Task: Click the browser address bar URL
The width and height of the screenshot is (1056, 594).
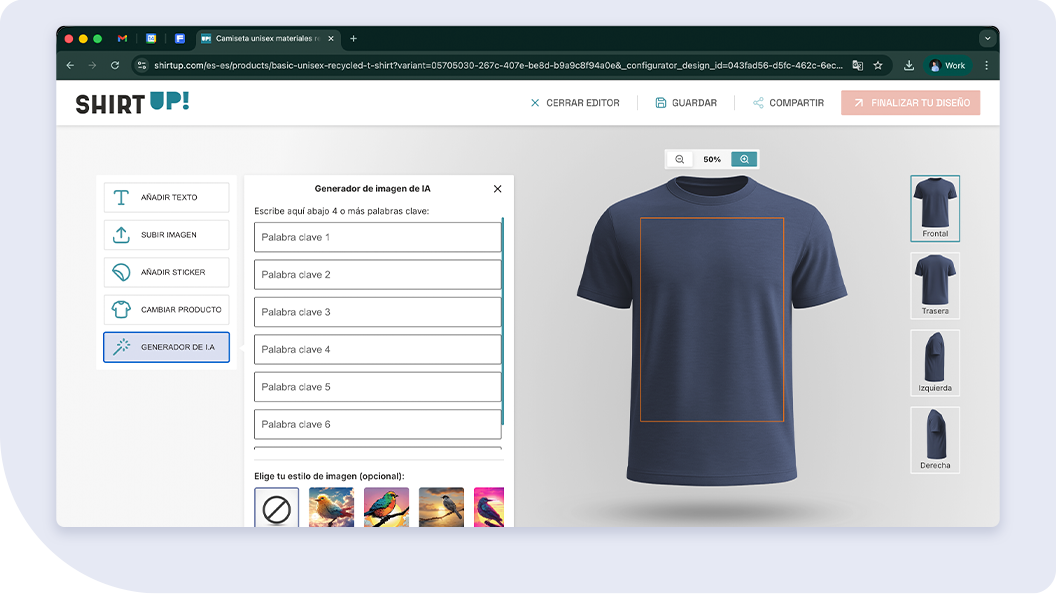Action: point(498,65)
